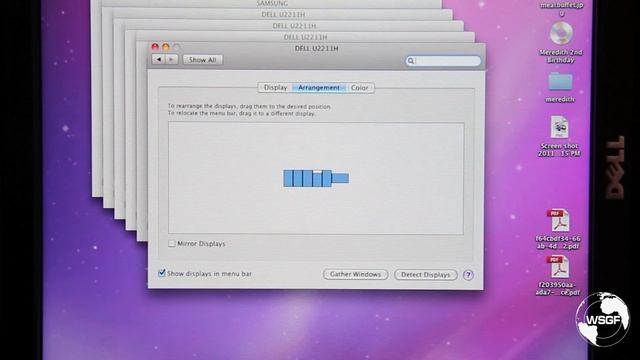This screenshot has width=640, height=360.
Task: Click the meatbuffet.jpg file label
Action: tap(562, 9)
